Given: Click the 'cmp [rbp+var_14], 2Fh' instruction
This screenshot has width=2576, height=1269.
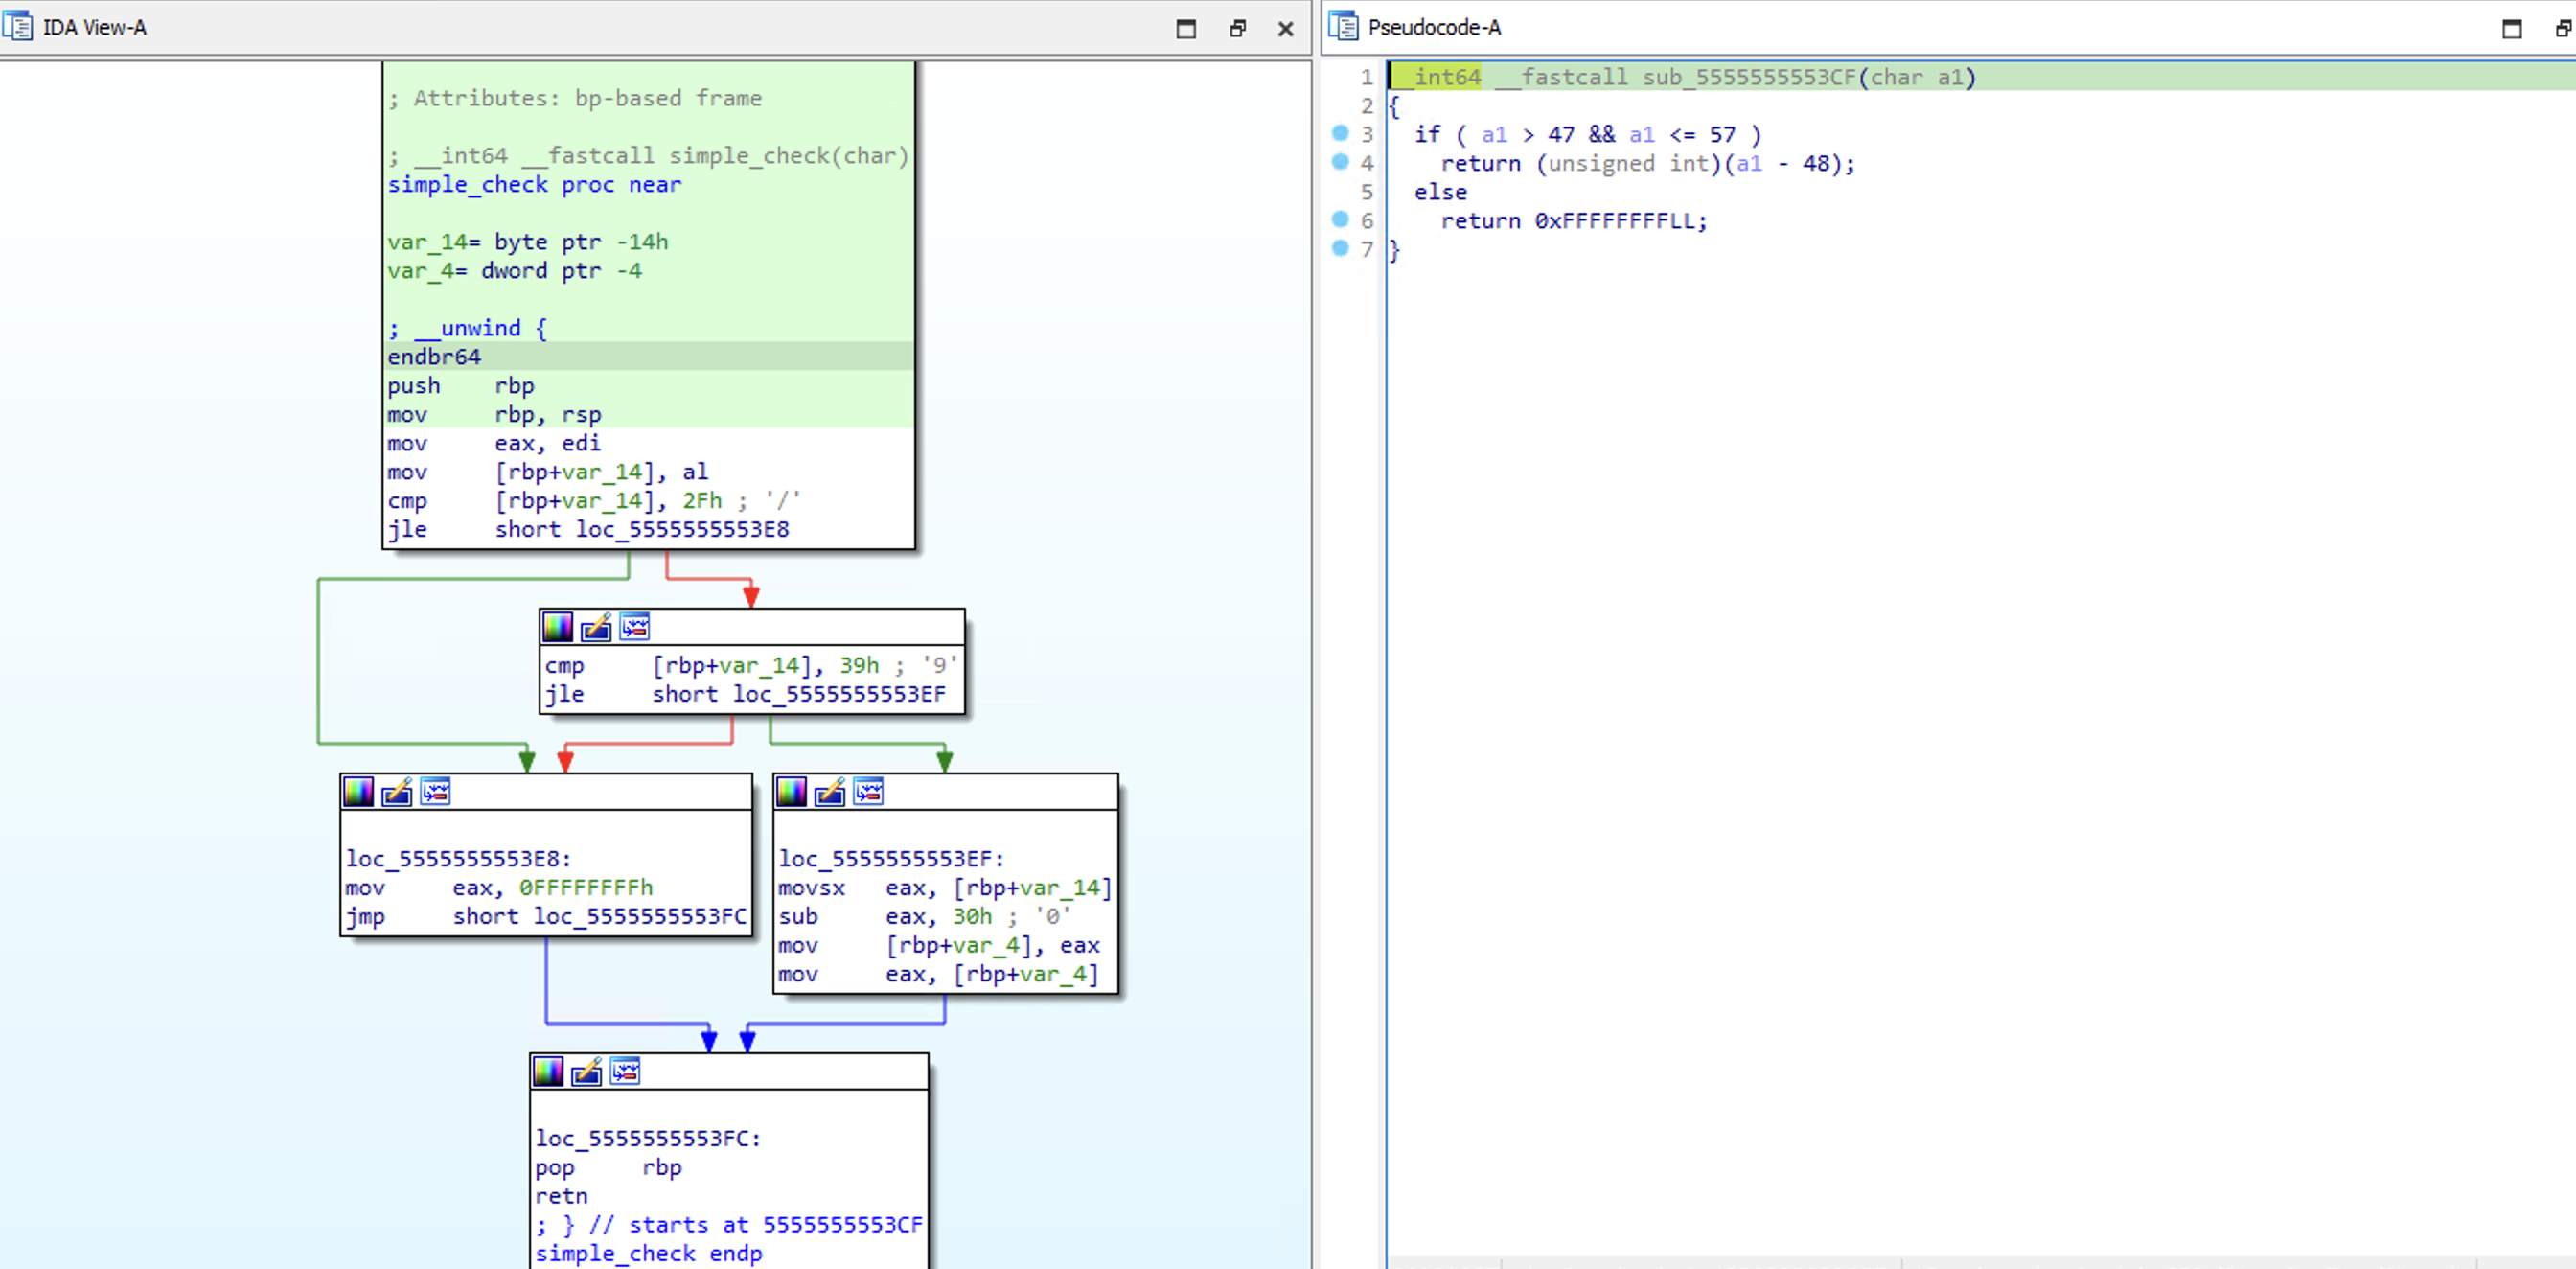Looking at the screenshot, I should coord(554,501).
